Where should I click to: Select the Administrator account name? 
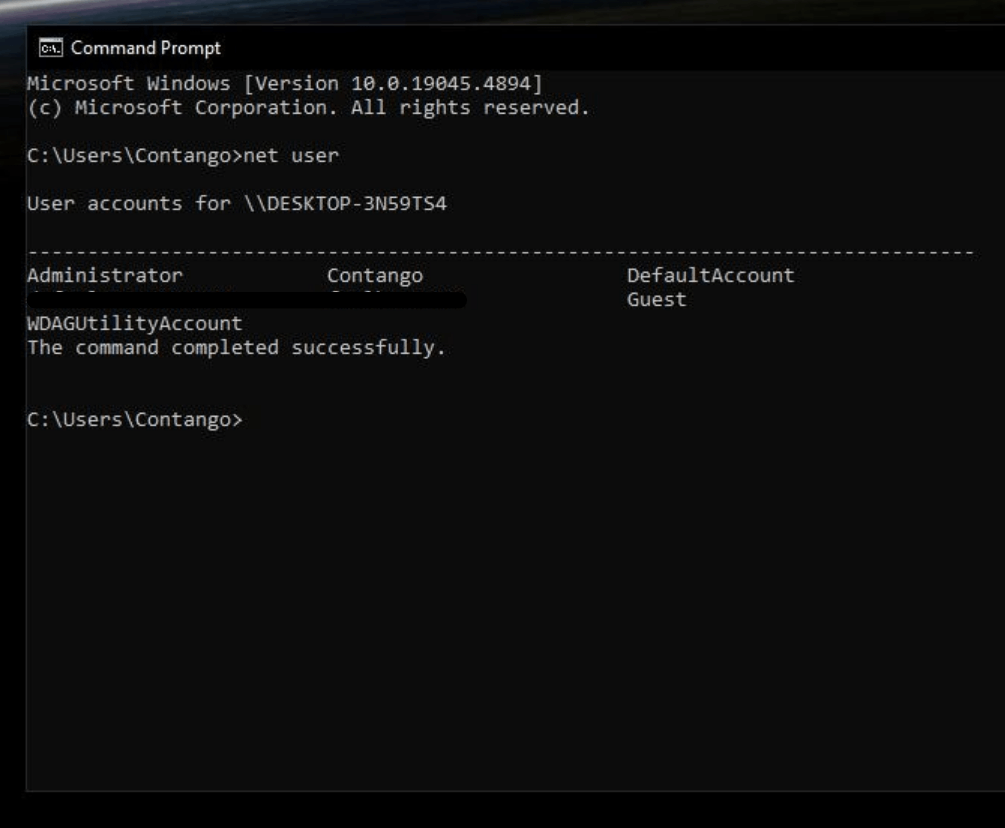coord(105,275)
